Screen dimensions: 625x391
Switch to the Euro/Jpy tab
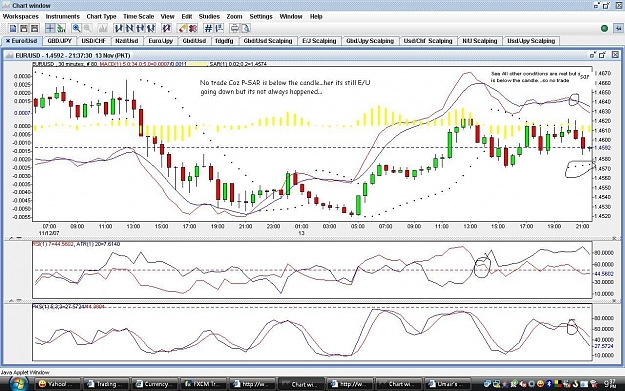click(x=161, y=41)
